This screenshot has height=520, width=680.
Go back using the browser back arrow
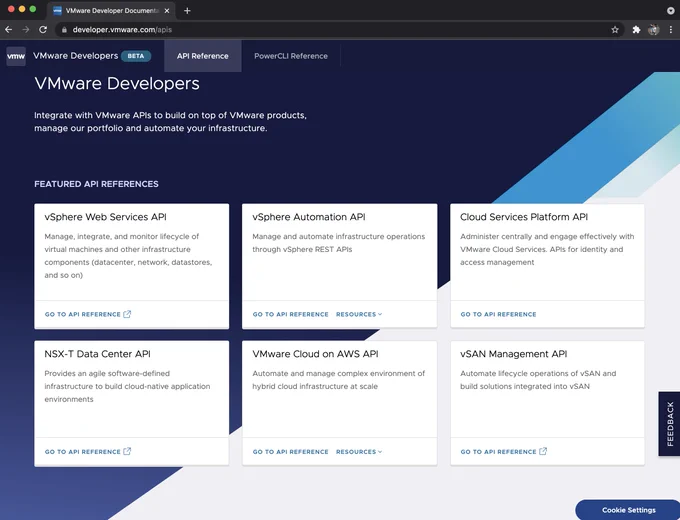[9, 29]
